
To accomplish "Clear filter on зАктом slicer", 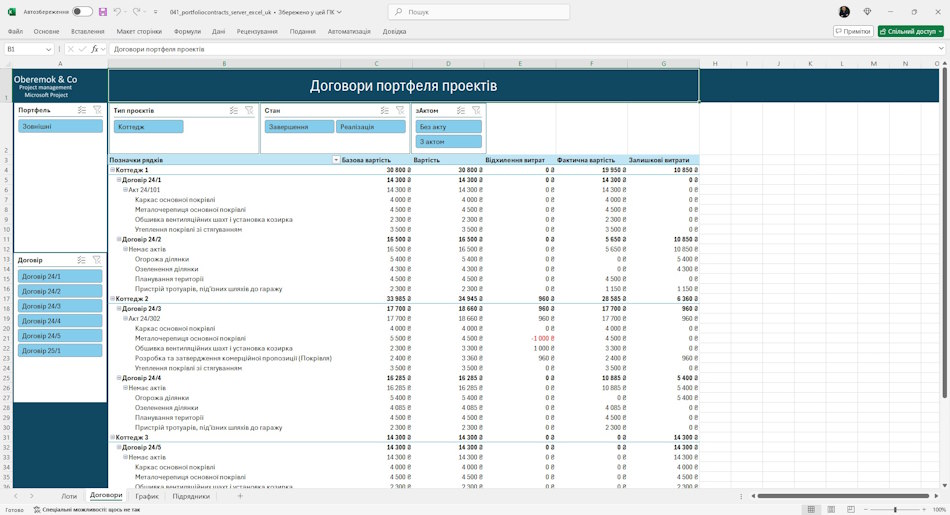I will coord(476,110).
